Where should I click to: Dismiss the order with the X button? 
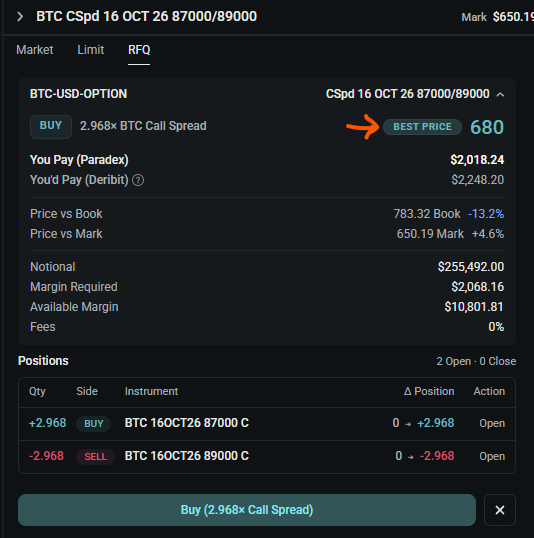coord(500,510)
